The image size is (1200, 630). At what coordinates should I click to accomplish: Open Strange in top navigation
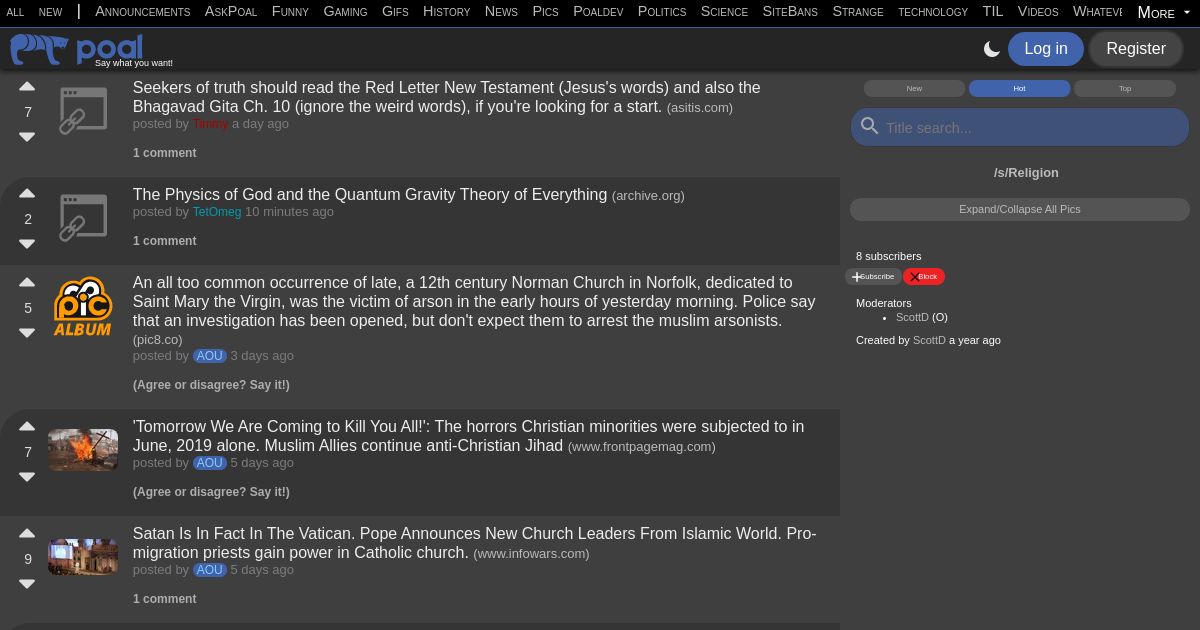click(858, 12)
